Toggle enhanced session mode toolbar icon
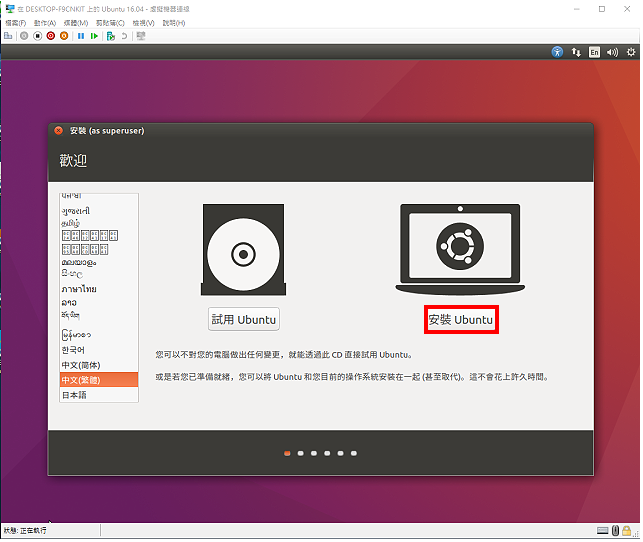 [x=141, y=36]
